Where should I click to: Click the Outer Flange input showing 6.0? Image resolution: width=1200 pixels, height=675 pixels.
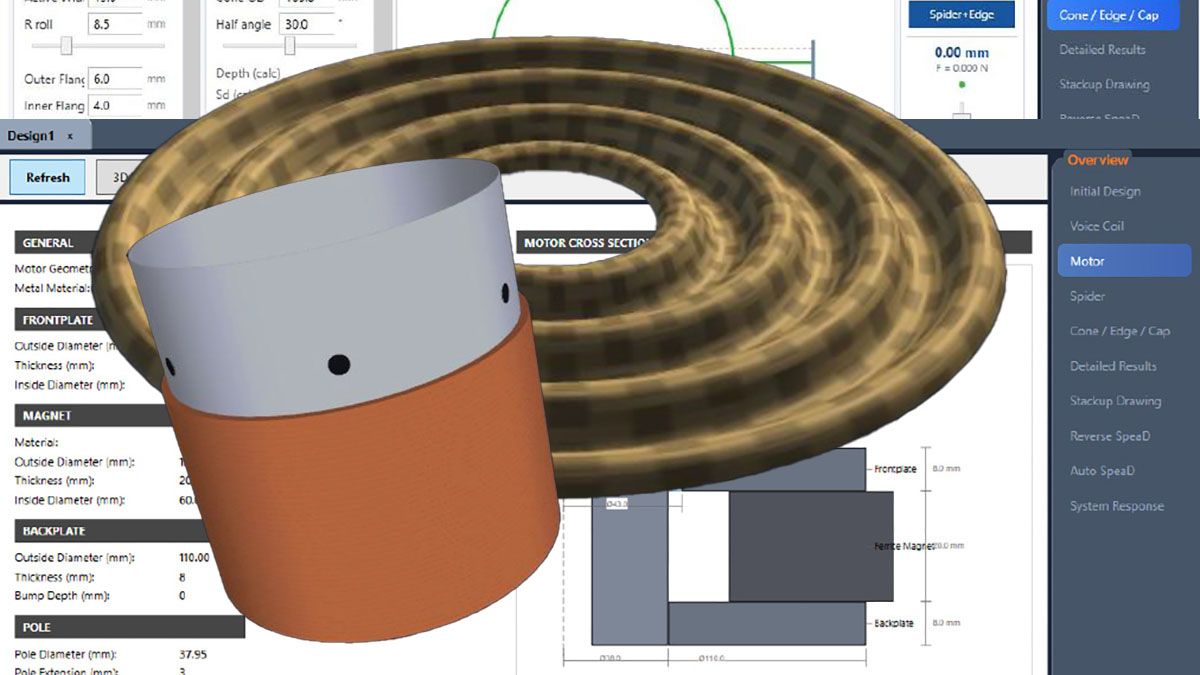point(115,79)
